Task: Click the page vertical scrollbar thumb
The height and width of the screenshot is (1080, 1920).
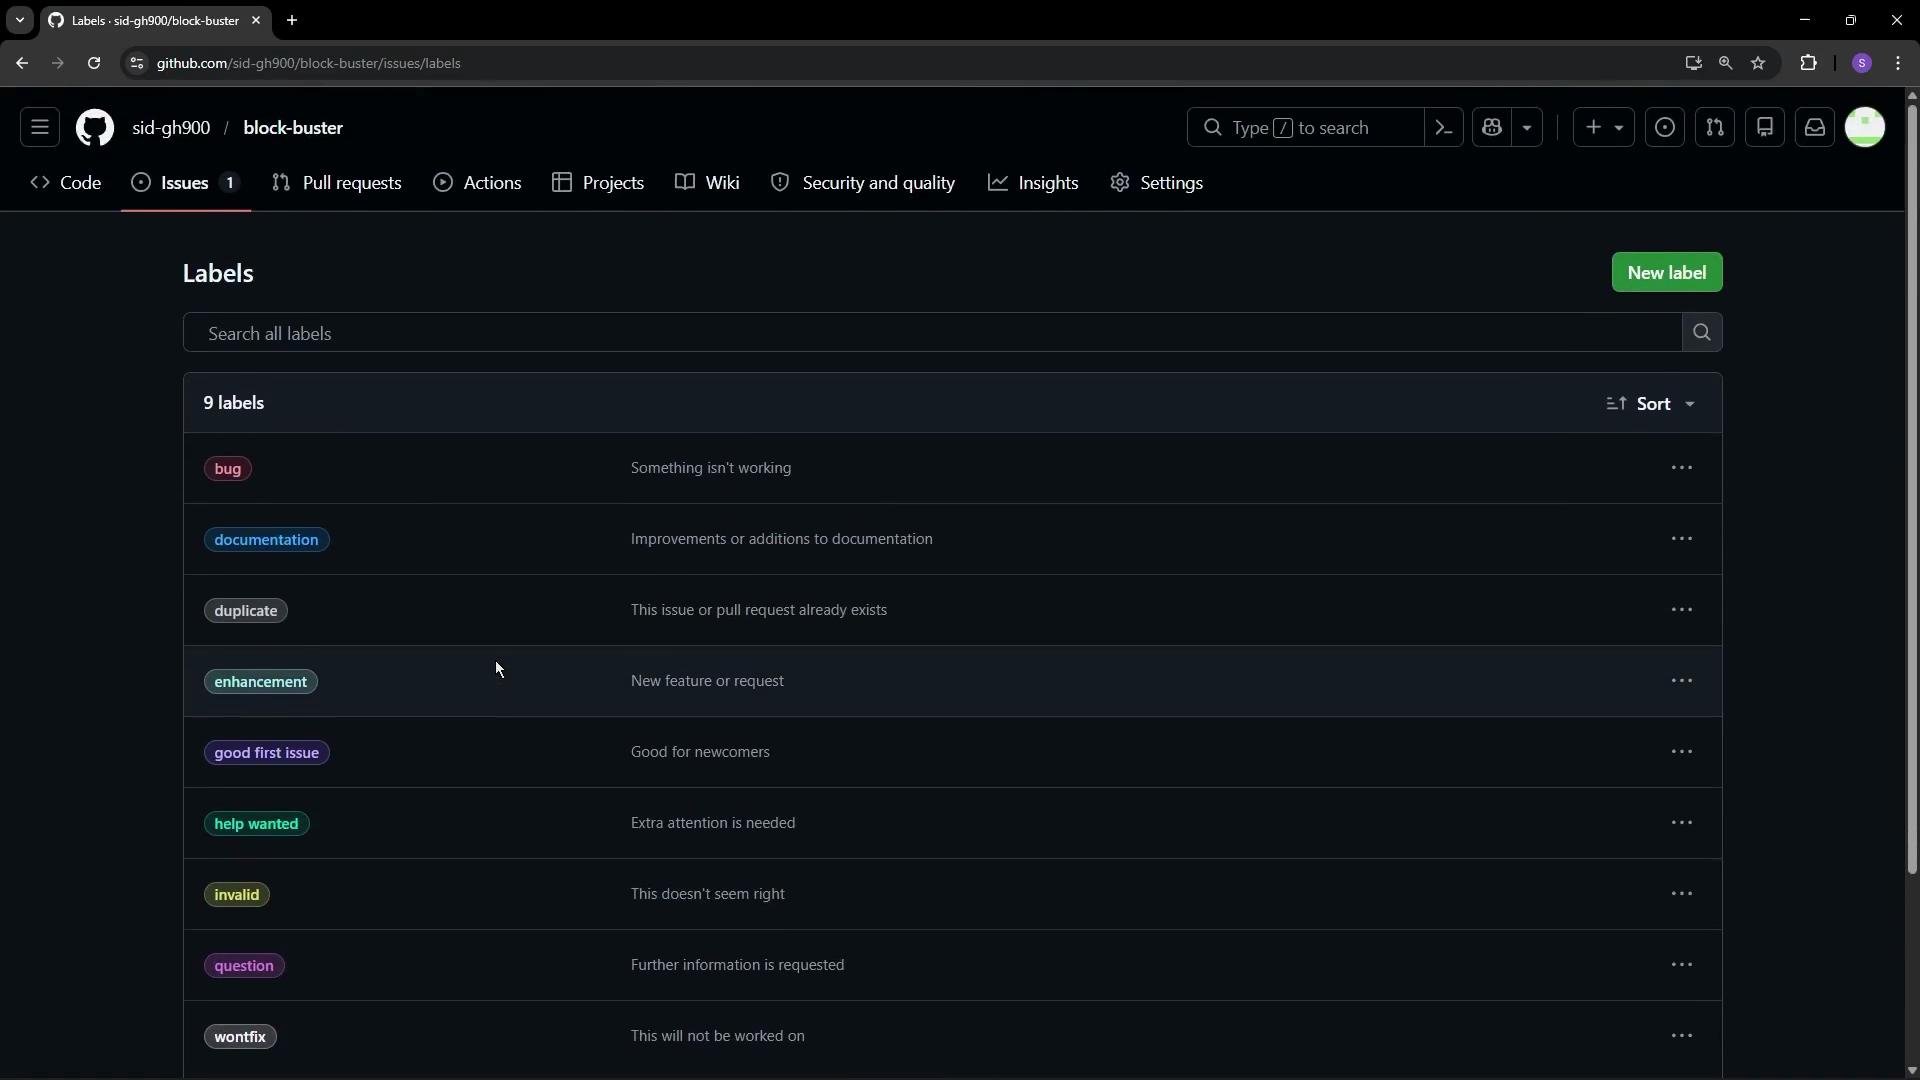Action: coord(1912,490)
